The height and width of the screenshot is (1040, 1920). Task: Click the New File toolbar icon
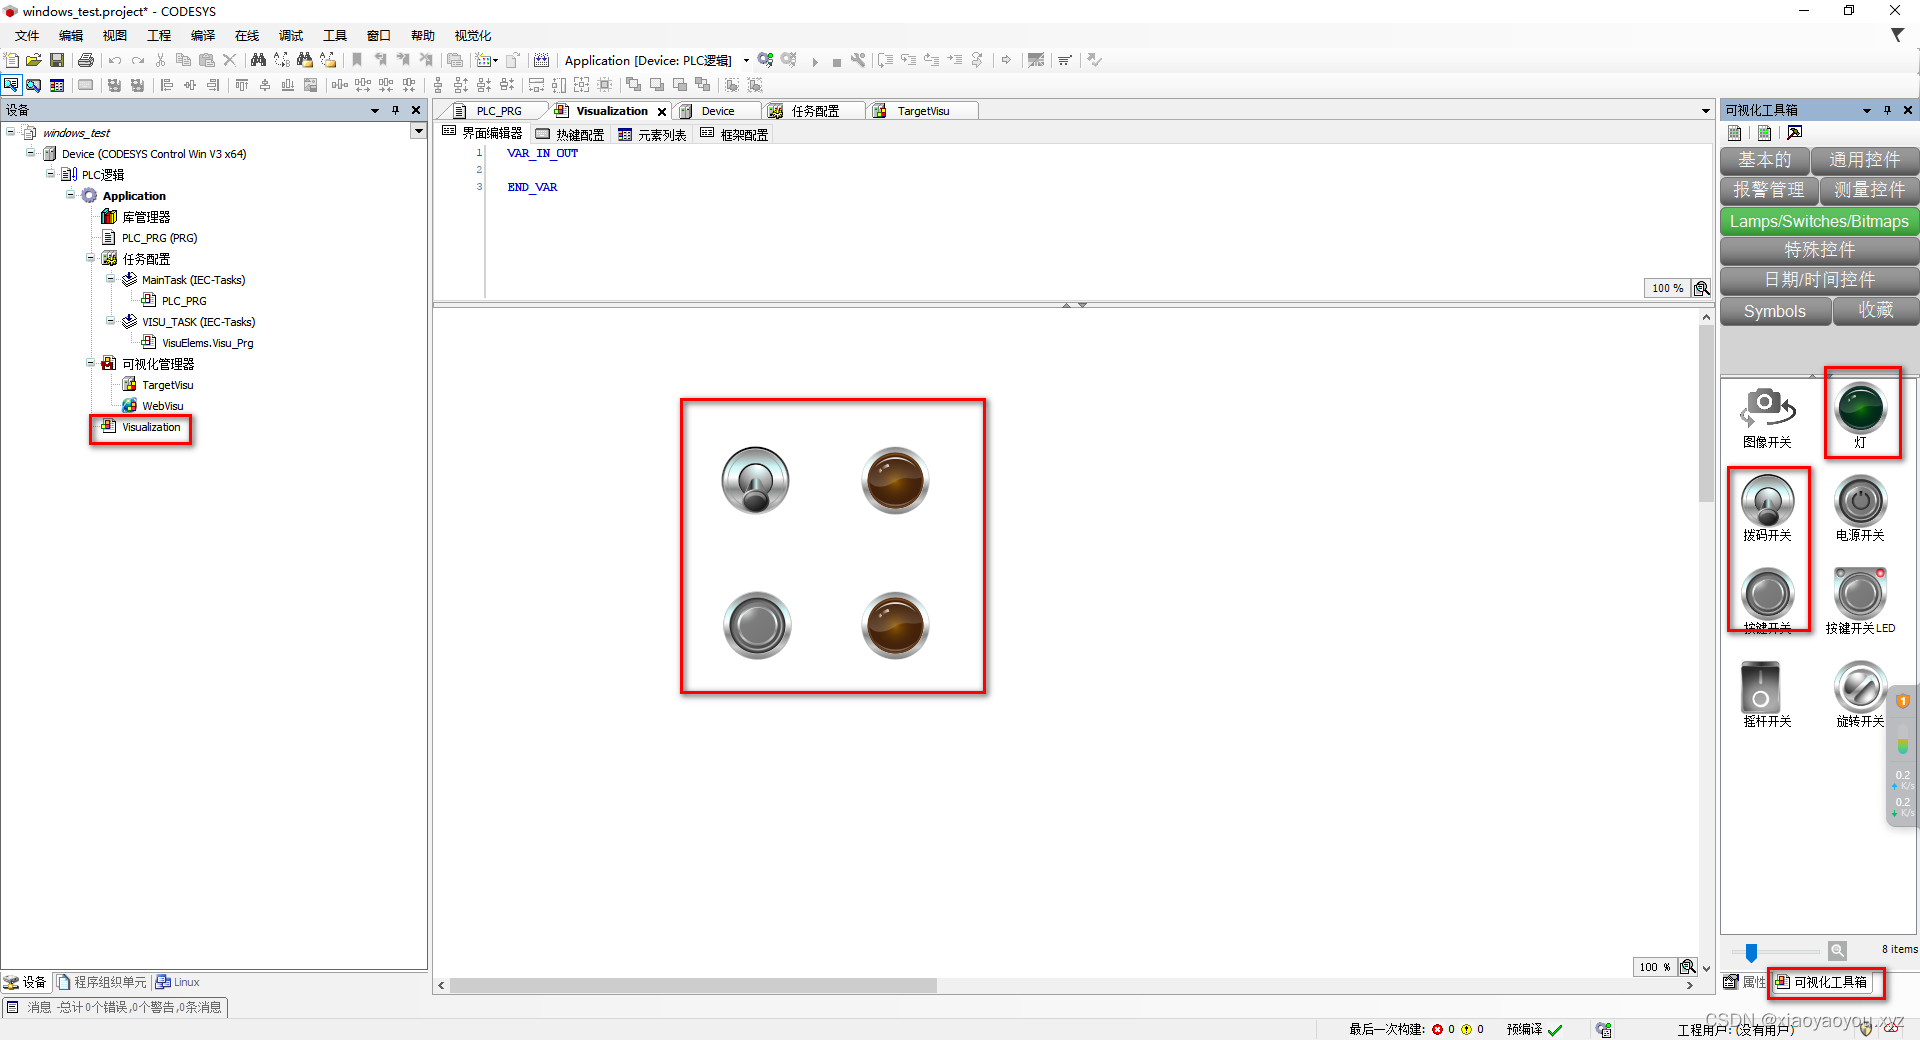[11, 60]
